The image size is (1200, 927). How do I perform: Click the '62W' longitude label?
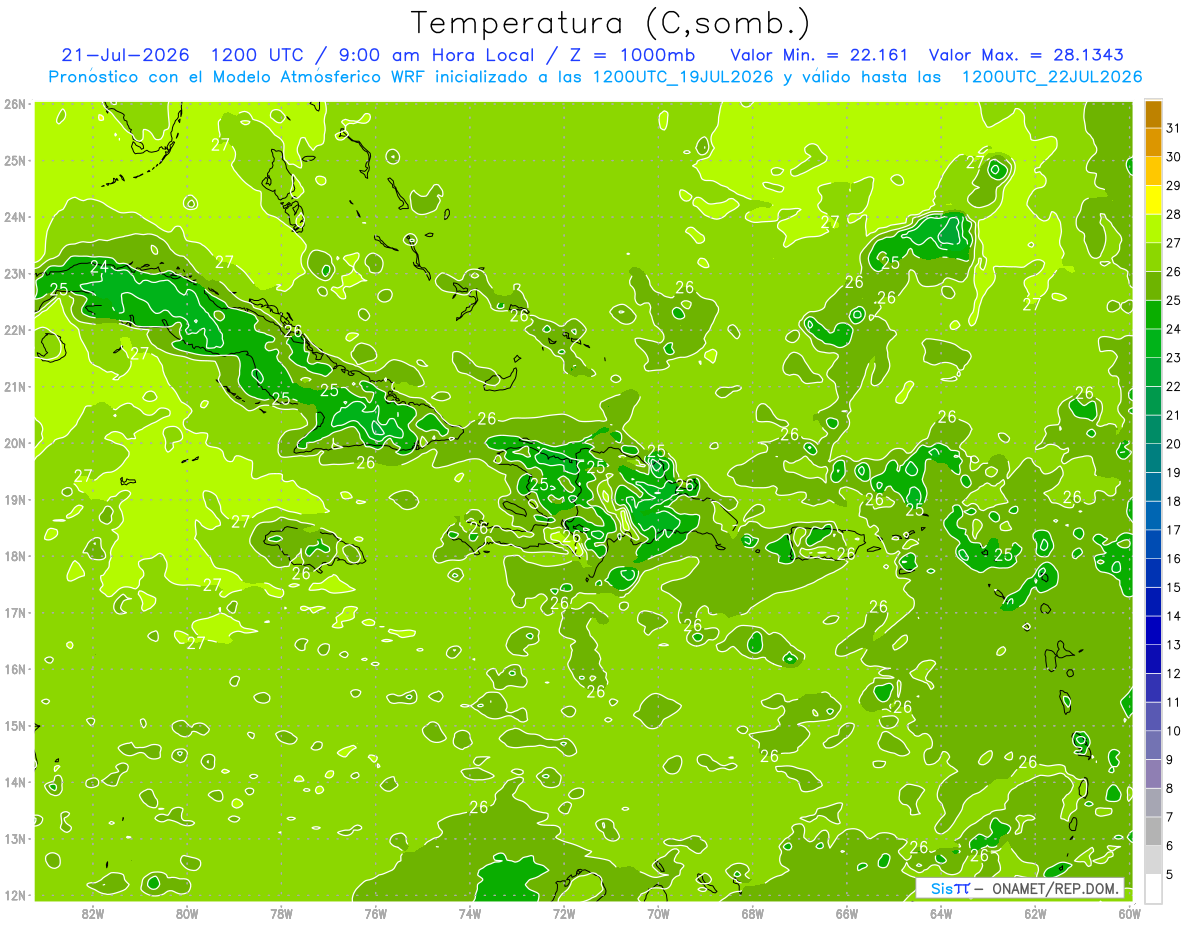pyautogui.click(x=1035, y=913)
